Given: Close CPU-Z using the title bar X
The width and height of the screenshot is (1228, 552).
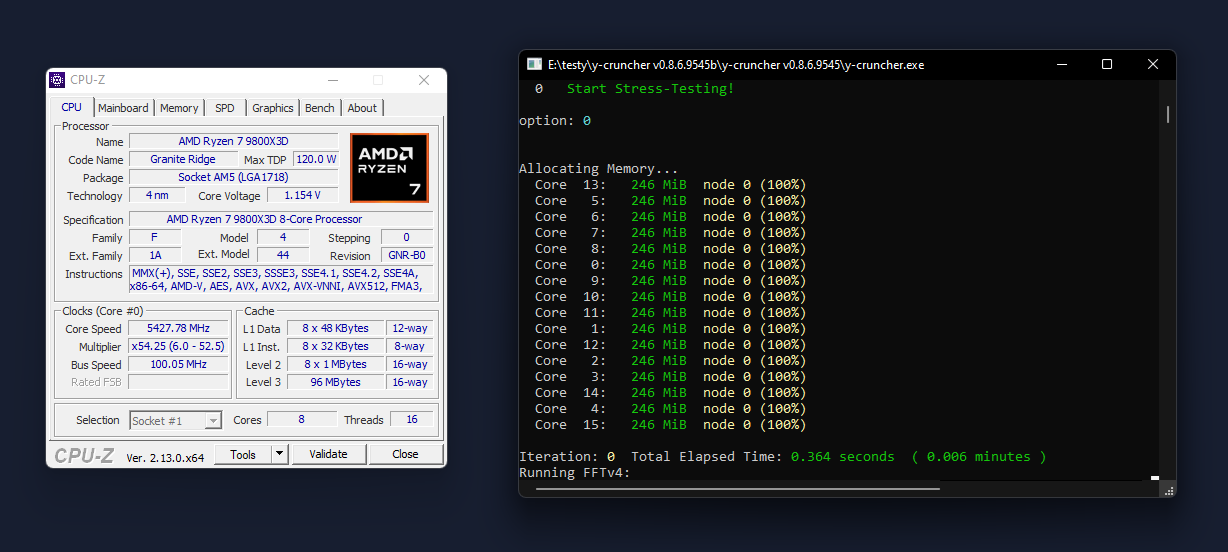Looking at the screenshot, I should pyautogui.click(x=424, y=80).
